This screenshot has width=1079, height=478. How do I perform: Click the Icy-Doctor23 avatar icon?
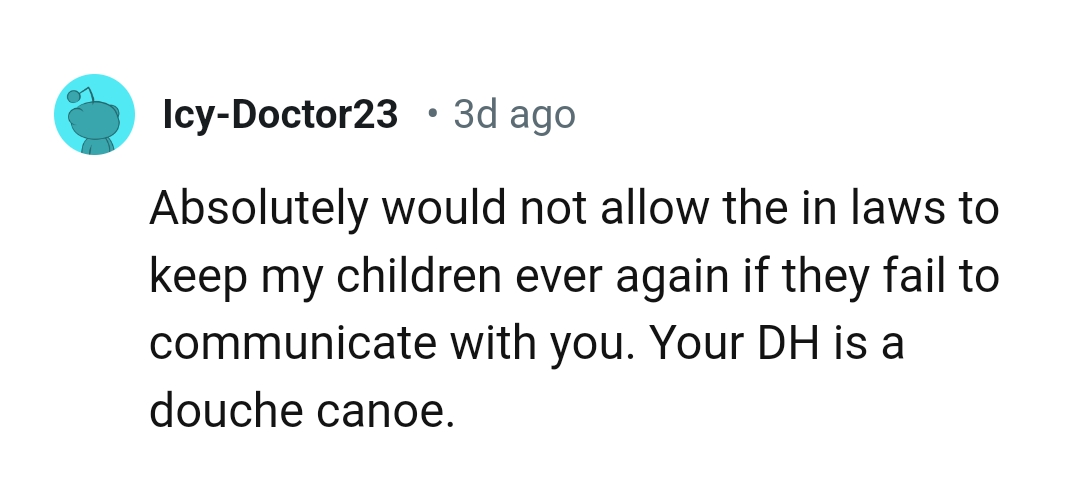coord(94,115)
